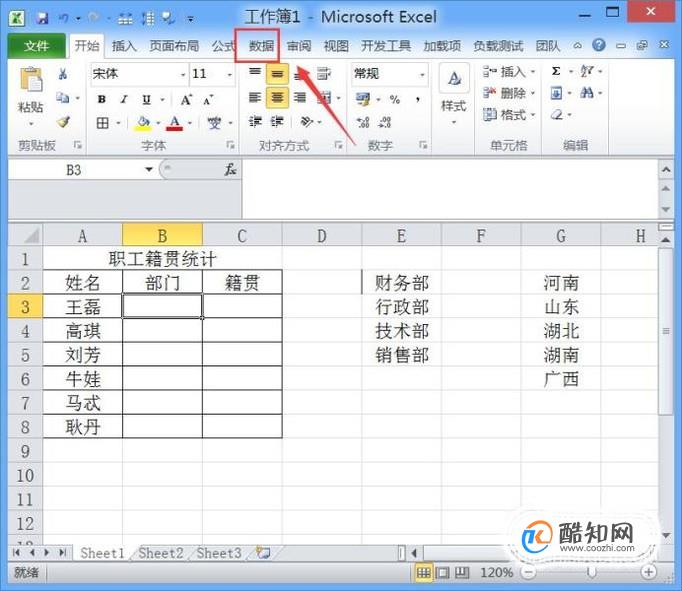Toggle Italic formatting

[124, 100]
